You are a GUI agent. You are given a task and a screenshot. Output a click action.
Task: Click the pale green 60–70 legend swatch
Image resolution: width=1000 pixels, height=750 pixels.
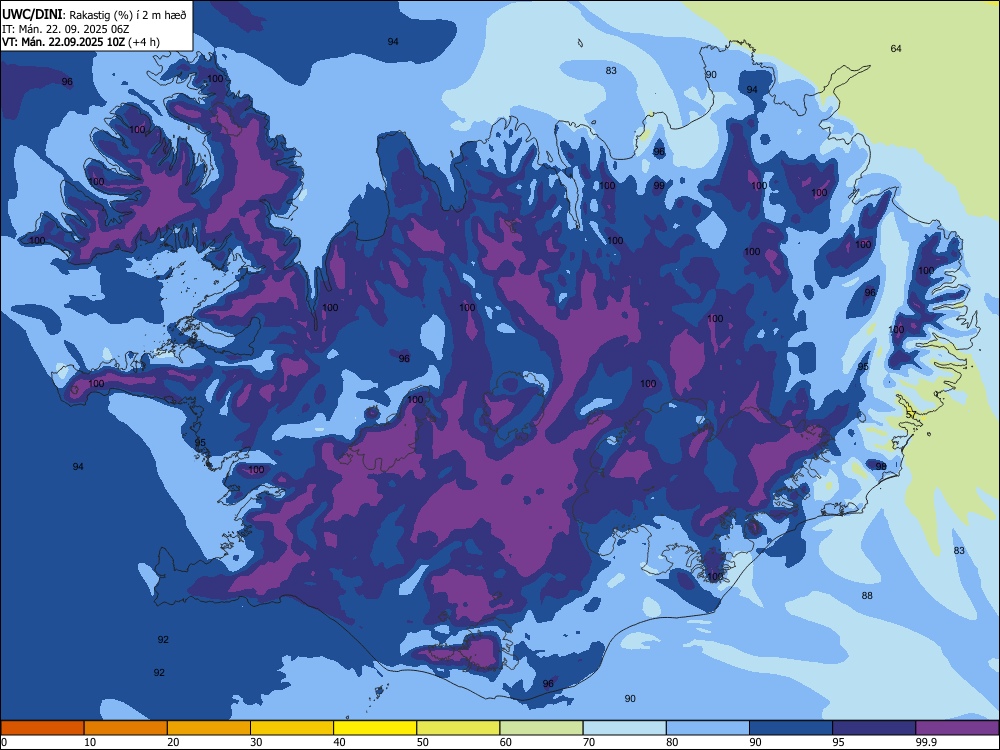tap(541, 728)
